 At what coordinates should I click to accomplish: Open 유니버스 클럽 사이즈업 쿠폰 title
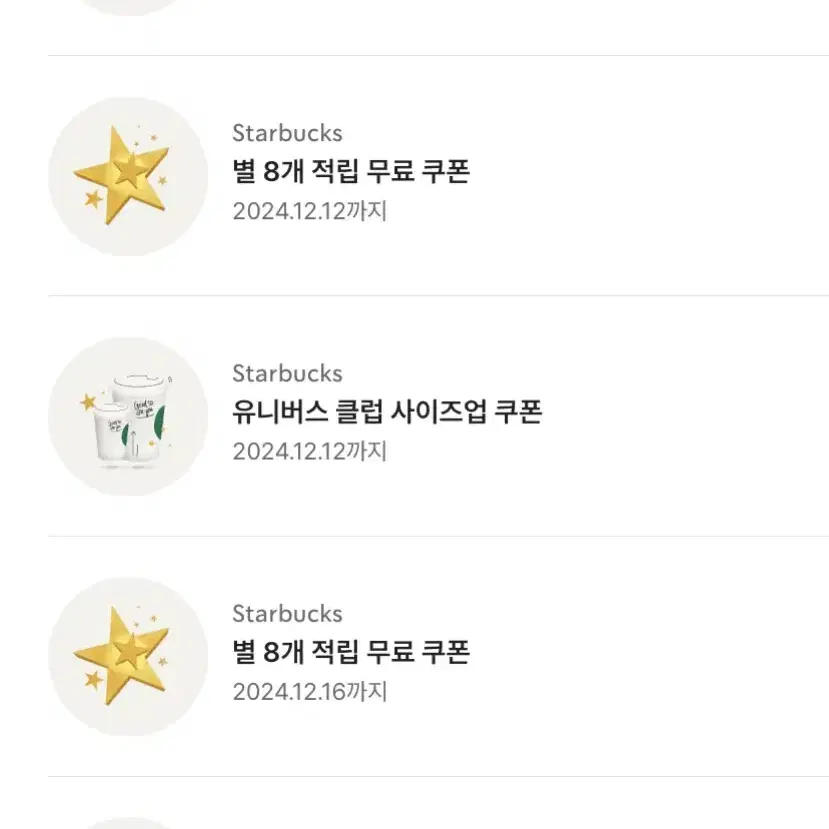tap(387, 412)
